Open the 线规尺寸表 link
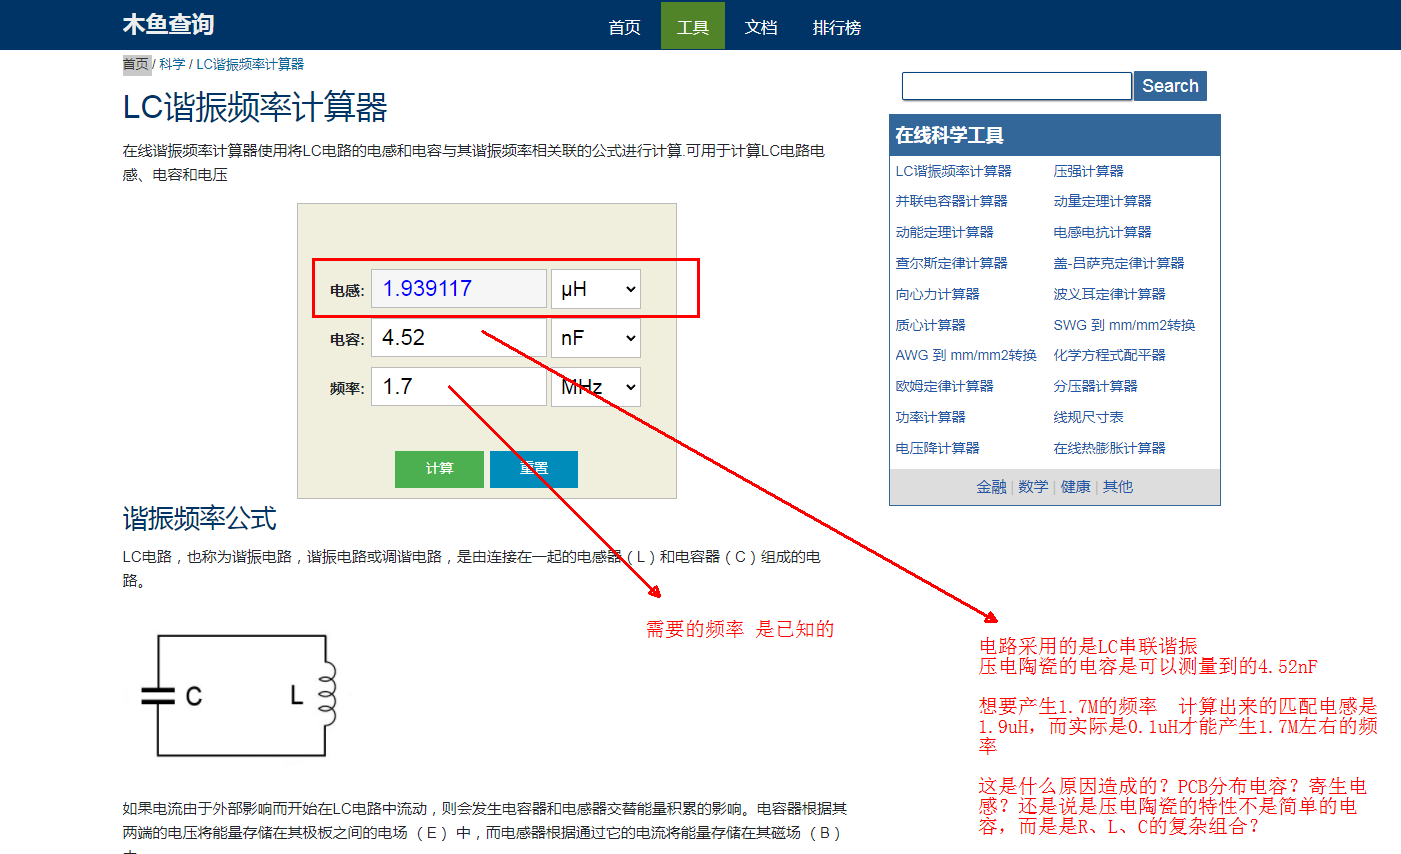The height and width of the screenshot is (854, 1401). pyautogui.click(x=1088, y=417)
